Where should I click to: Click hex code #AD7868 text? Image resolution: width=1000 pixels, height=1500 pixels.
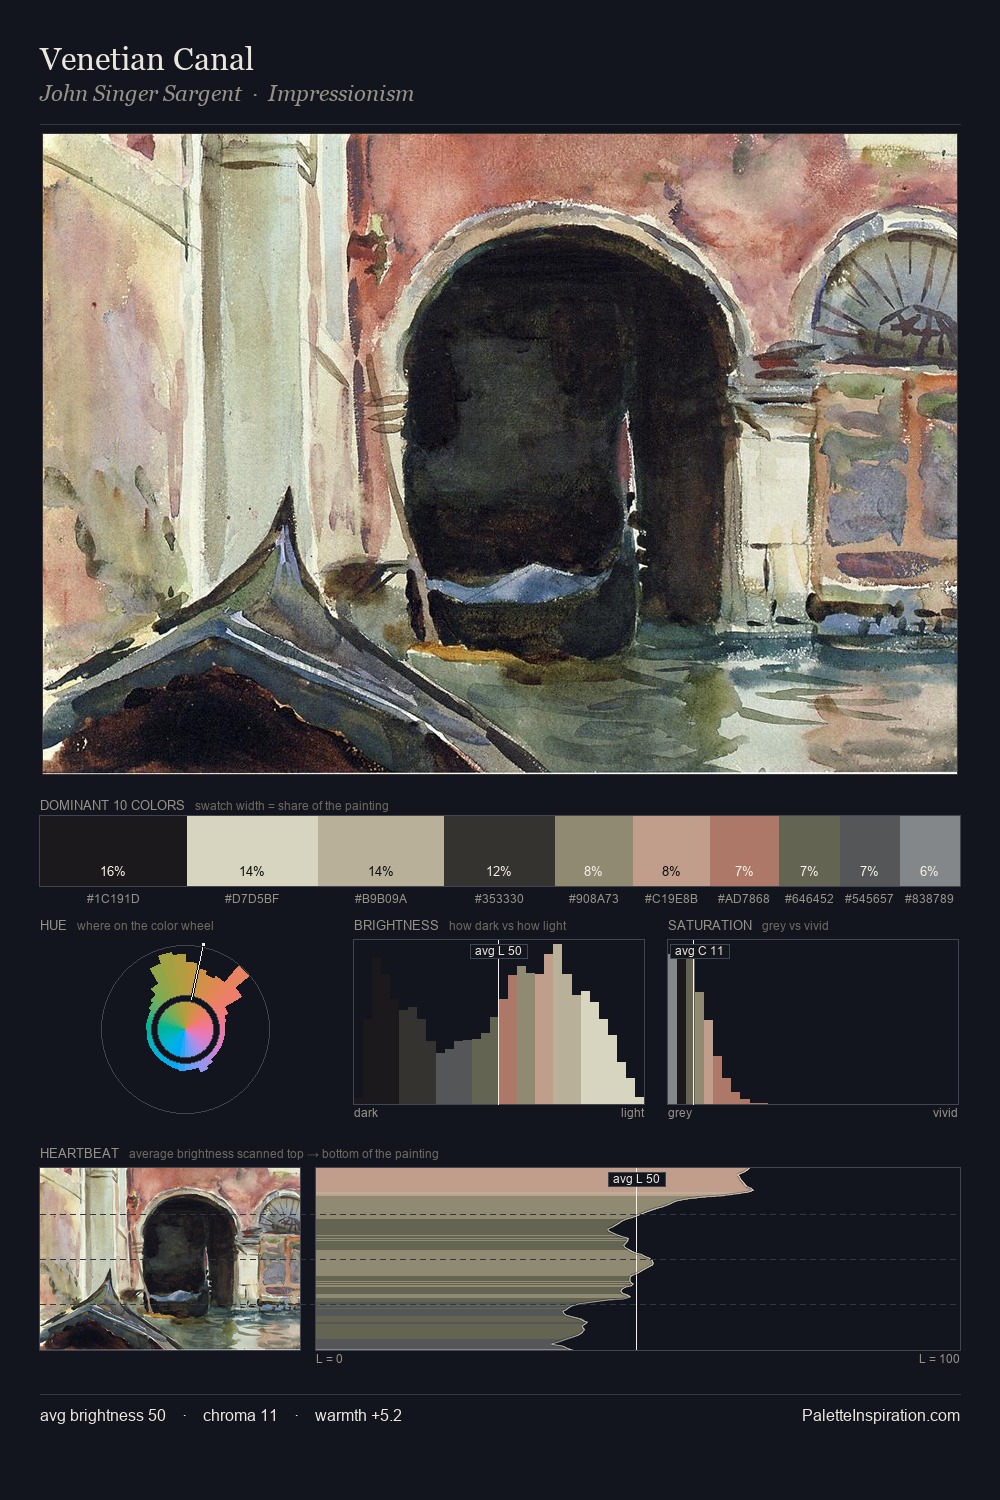pos(744,899)
